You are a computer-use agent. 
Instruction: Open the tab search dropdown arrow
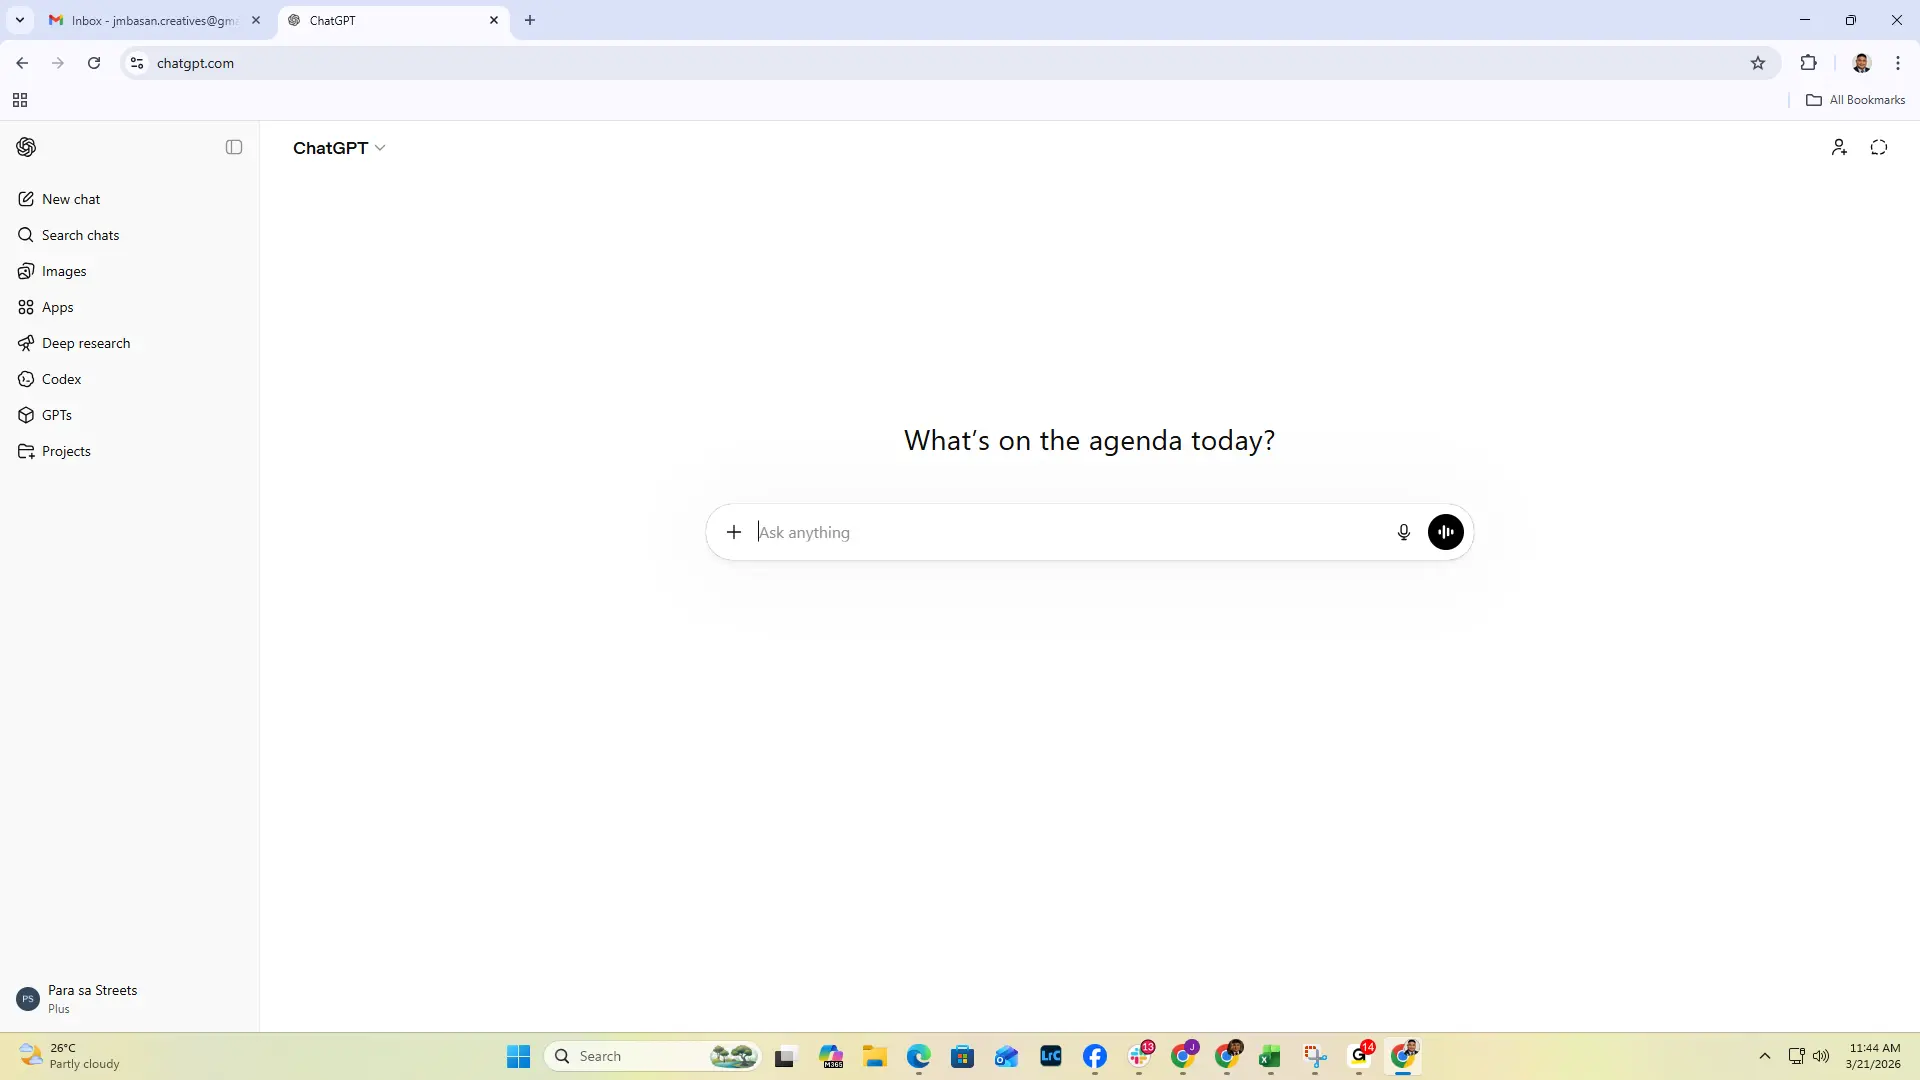click(20, 20)
